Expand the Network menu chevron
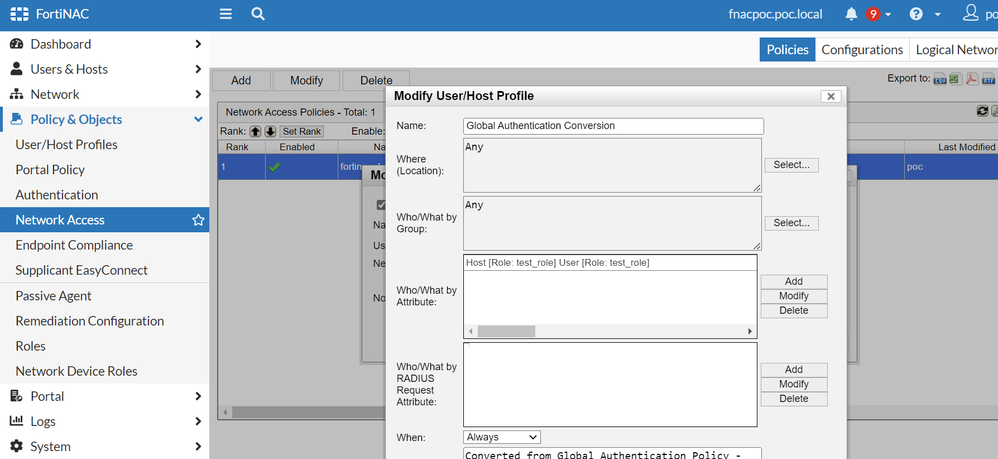This screenshot has height=459, width=998. click(198, 94)
